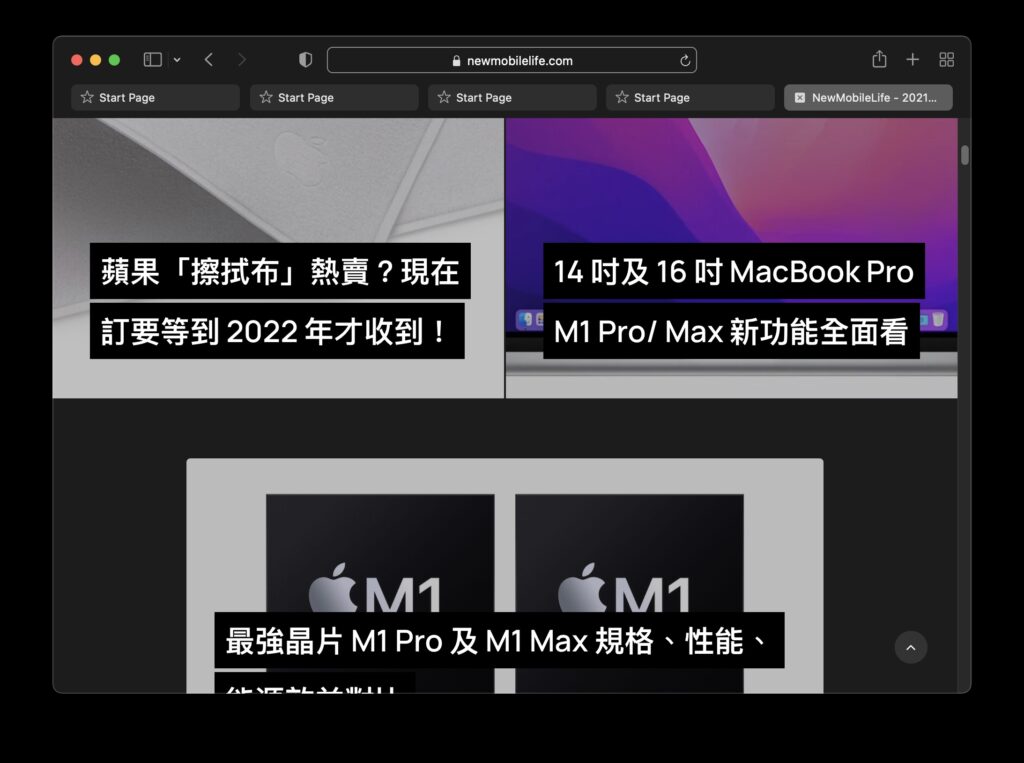The width and height of the screenshot is (1024, 763).
Task: Open the 最強晶片 M1 Pro 及 M1 Max article
Action: click(x=499, y=641)
